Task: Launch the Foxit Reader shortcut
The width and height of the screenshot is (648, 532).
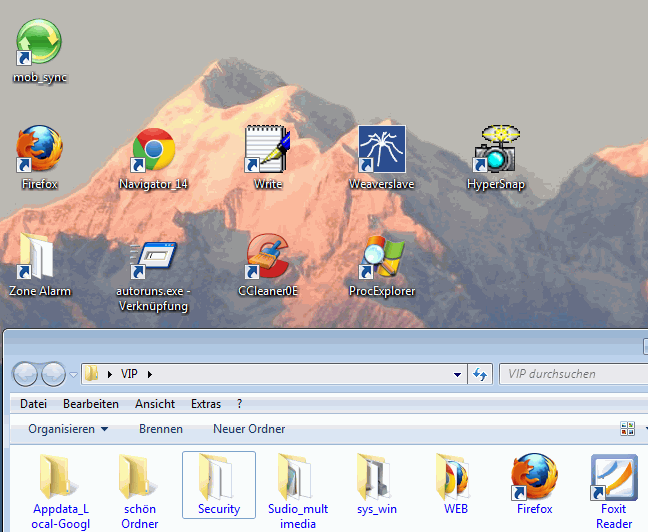Action: point(614,491)
